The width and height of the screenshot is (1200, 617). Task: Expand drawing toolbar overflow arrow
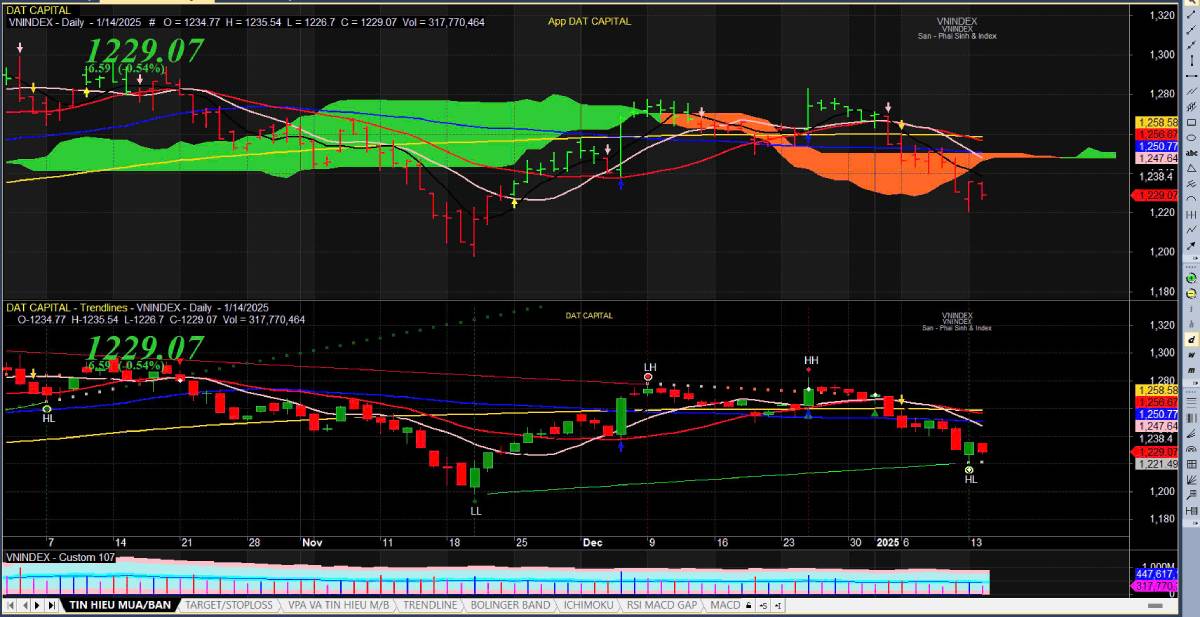[x=1194, y=260]
